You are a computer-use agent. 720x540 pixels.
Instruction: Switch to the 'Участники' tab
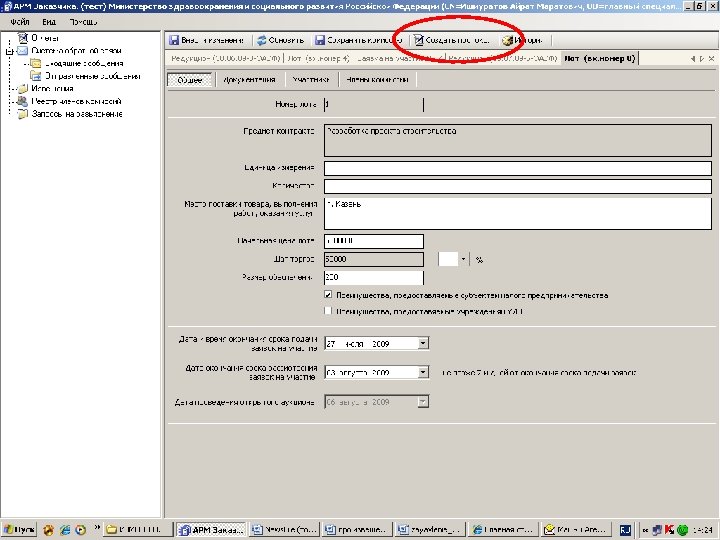pos(311,80)
